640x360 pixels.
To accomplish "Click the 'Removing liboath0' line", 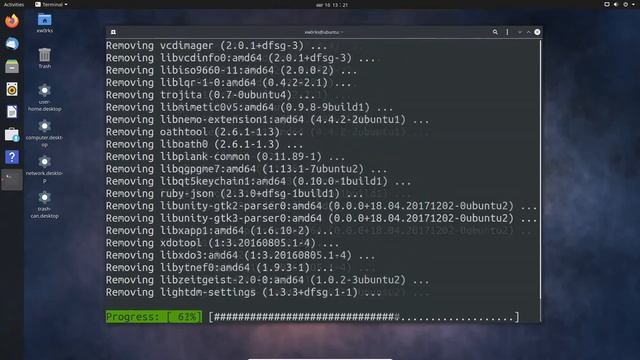I will (204, 144).
